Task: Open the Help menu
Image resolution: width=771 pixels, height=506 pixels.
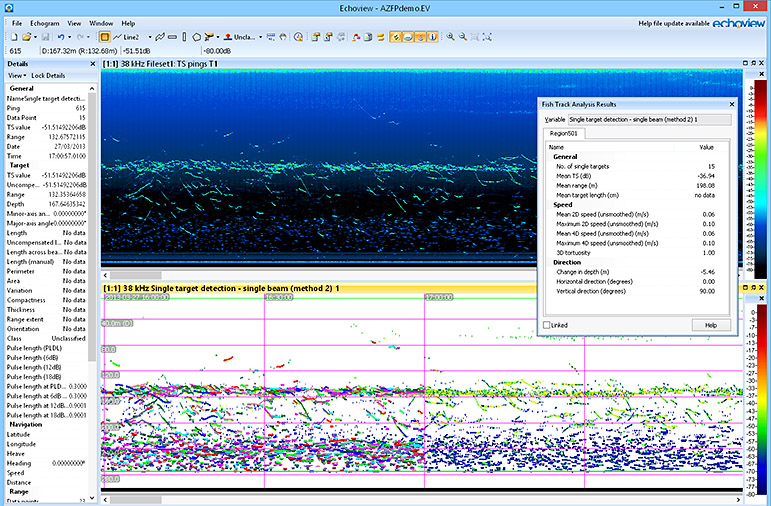Action: (128, 23)
